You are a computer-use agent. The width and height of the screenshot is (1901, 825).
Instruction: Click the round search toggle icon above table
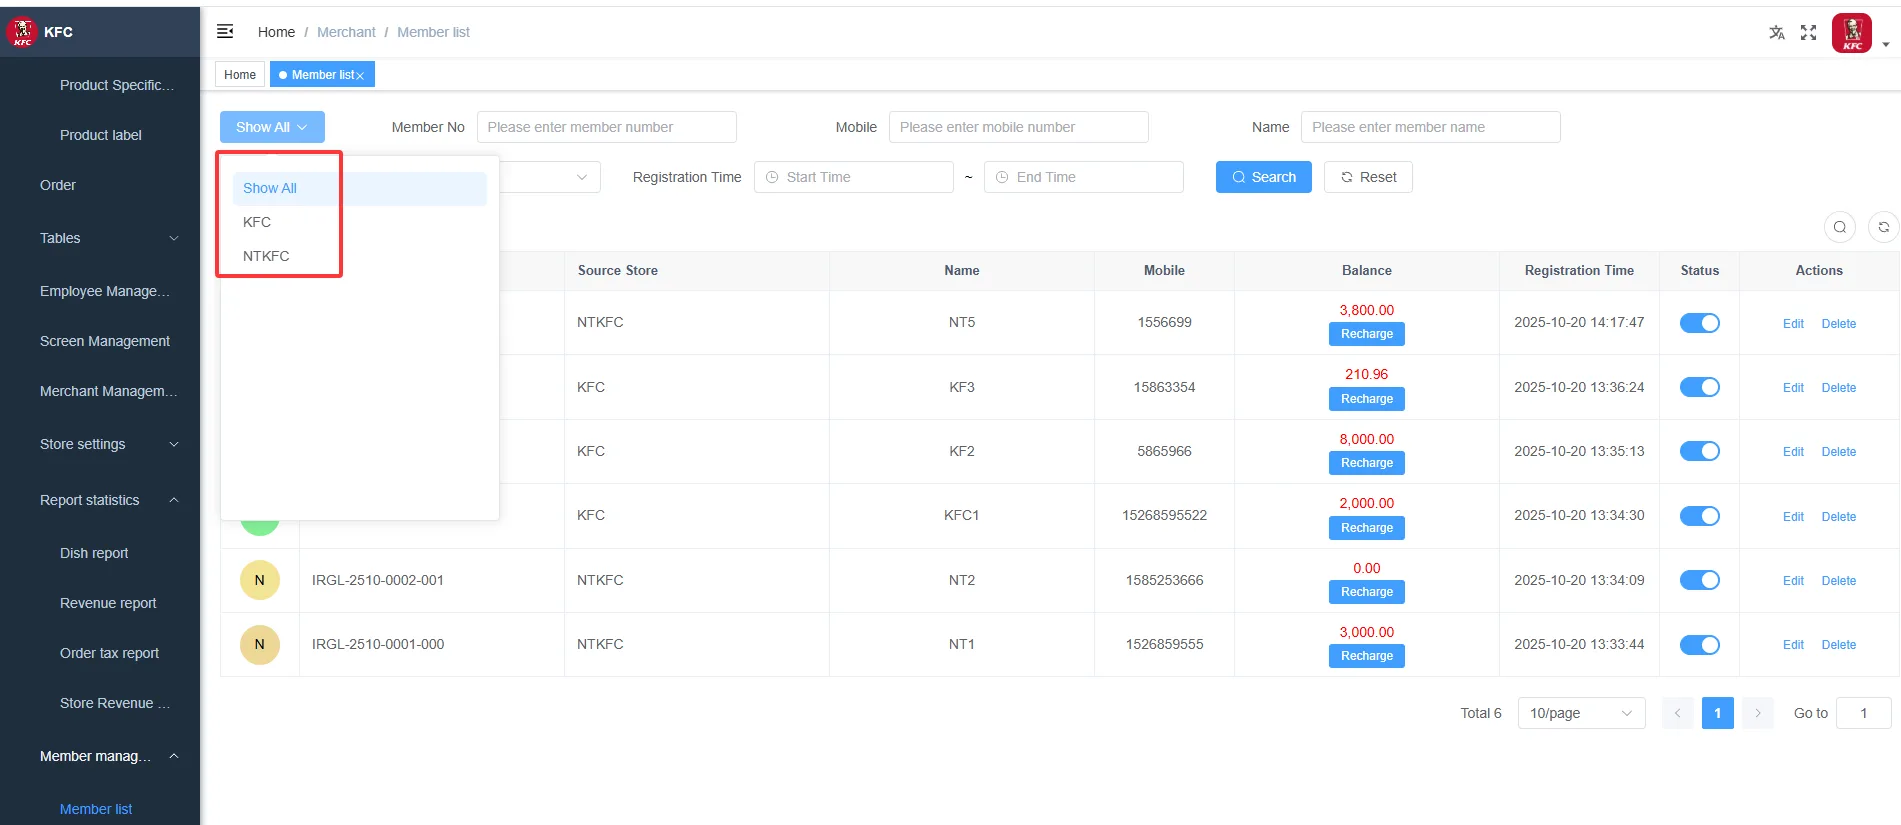click(1840, 227)
